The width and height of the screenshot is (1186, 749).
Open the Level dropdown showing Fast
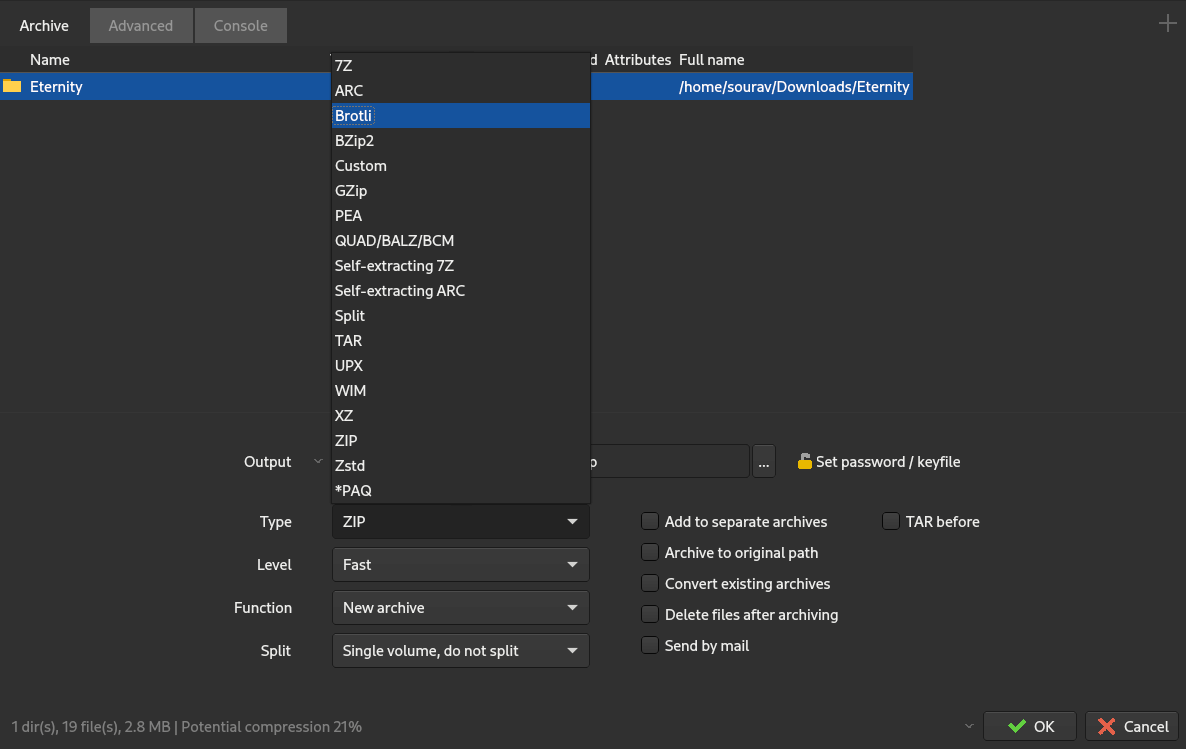460,565
